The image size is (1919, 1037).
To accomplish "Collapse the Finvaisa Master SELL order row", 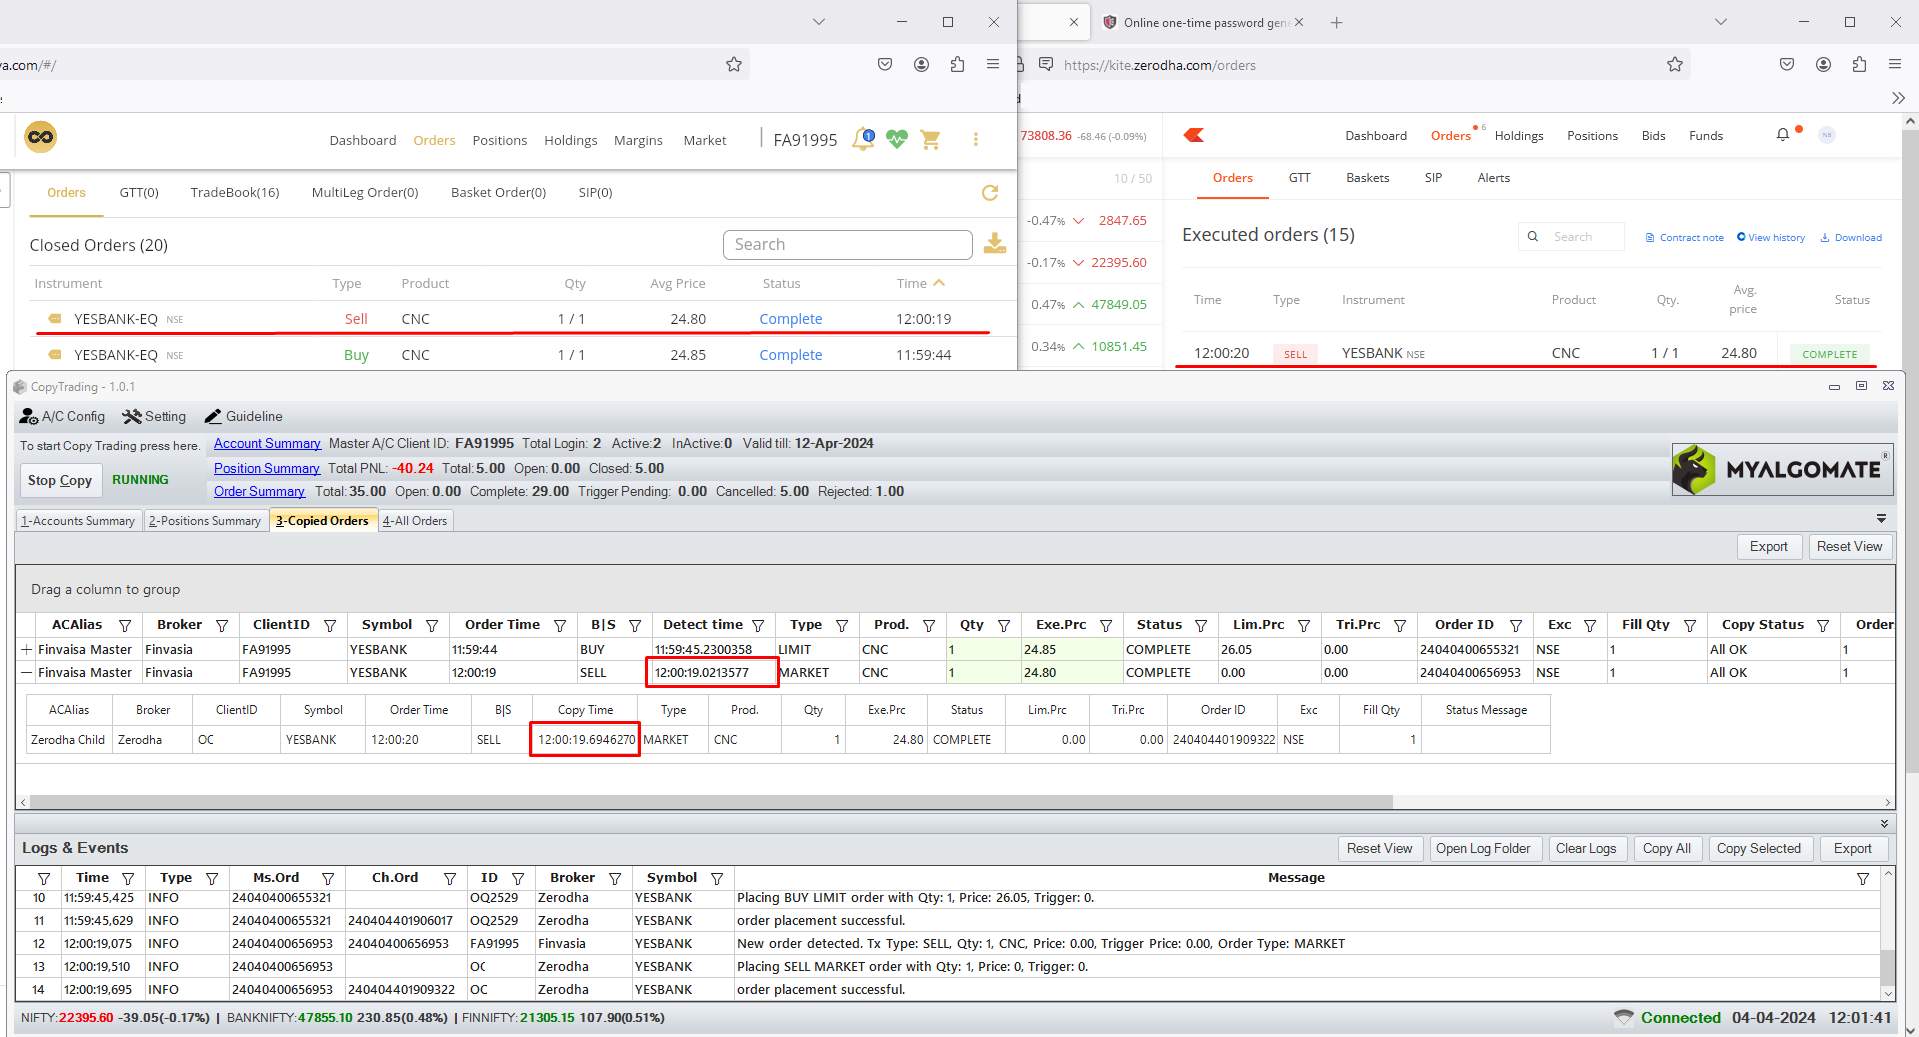I will point(27,672).
